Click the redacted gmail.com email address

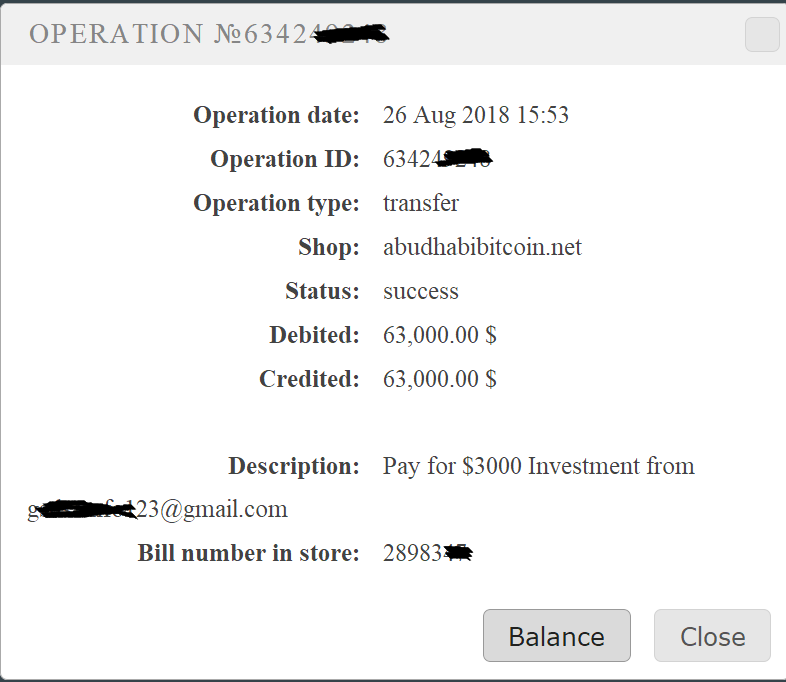point(158,509)
